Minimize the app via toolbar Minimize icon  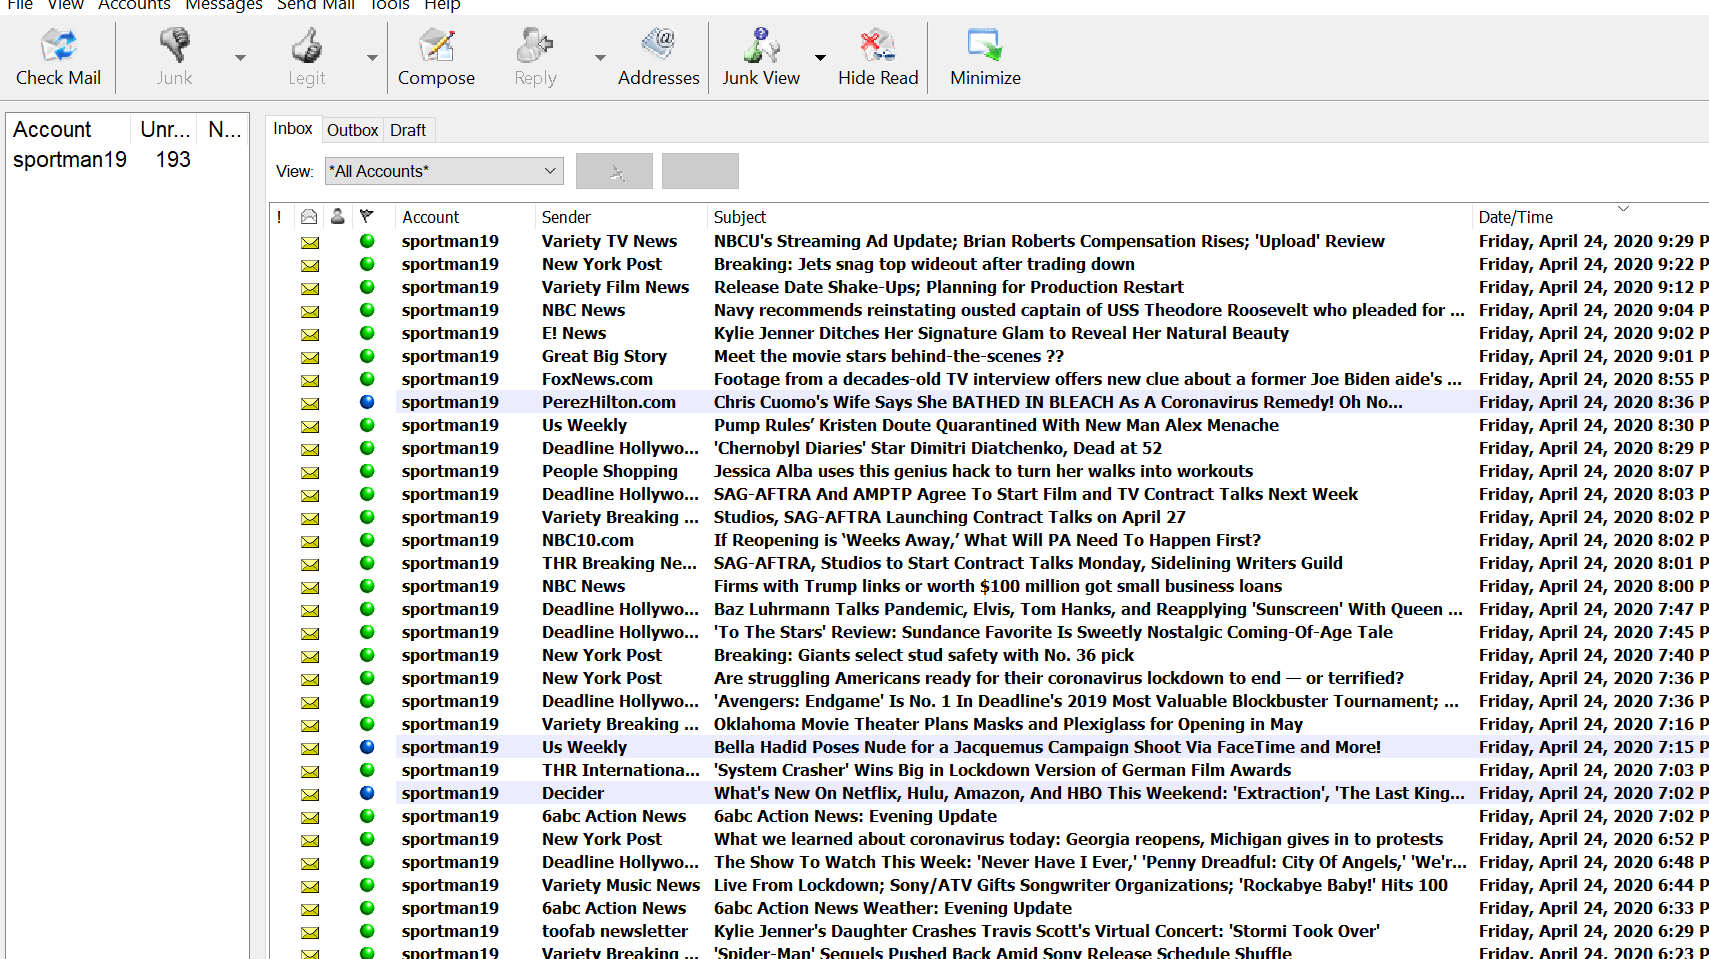pos(985,58)
